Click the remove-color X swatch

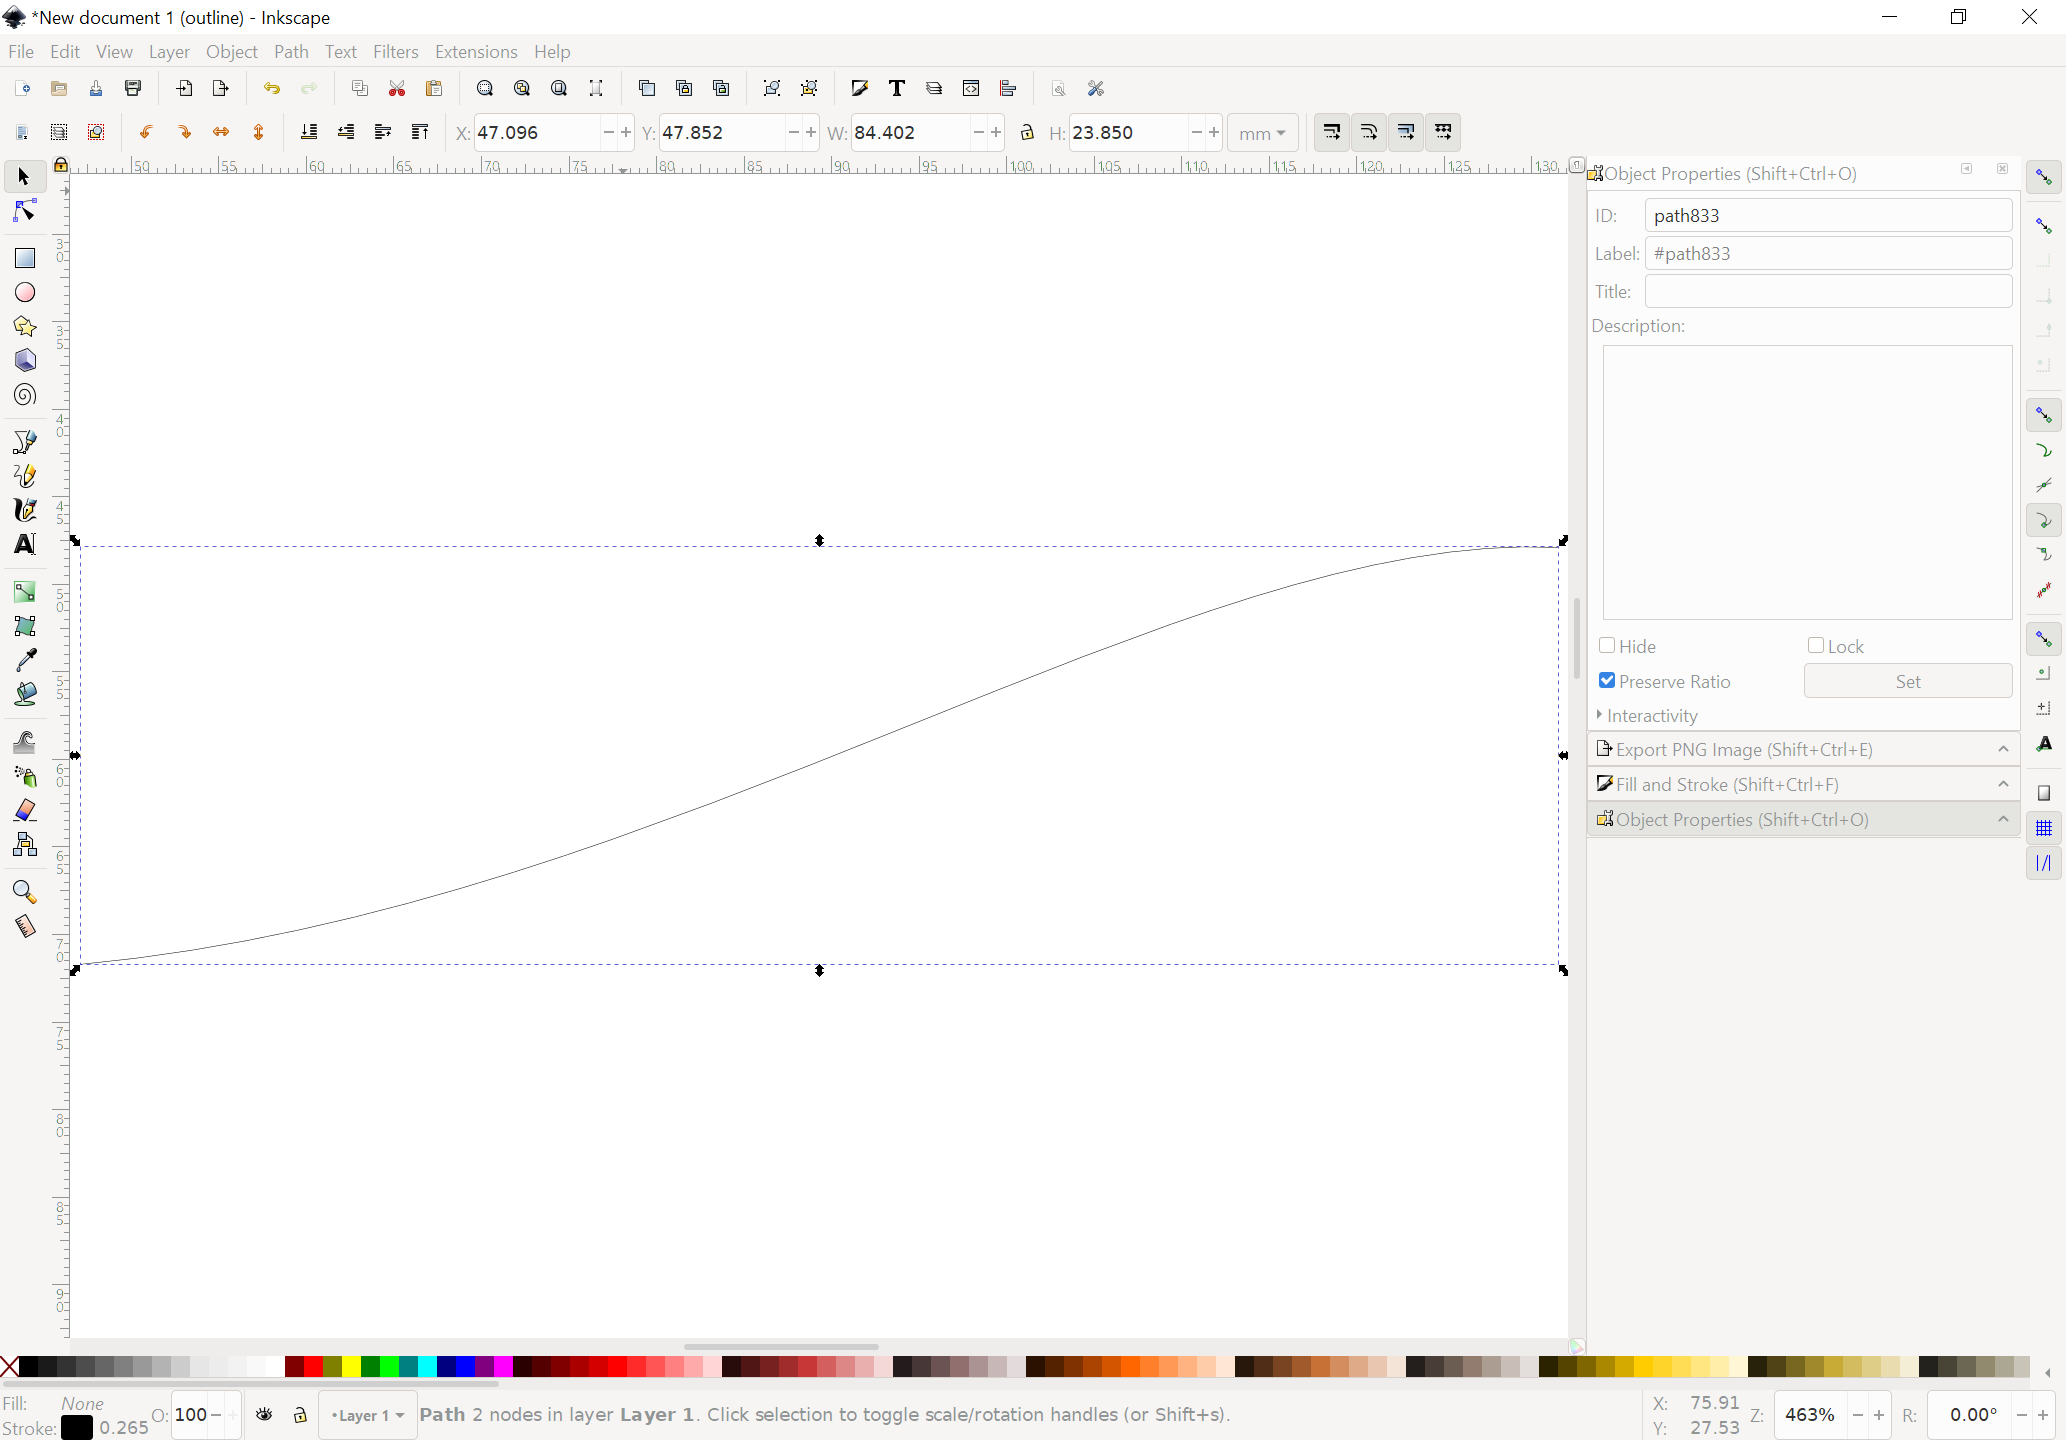pyautogui.click(x=9, y=1367)
